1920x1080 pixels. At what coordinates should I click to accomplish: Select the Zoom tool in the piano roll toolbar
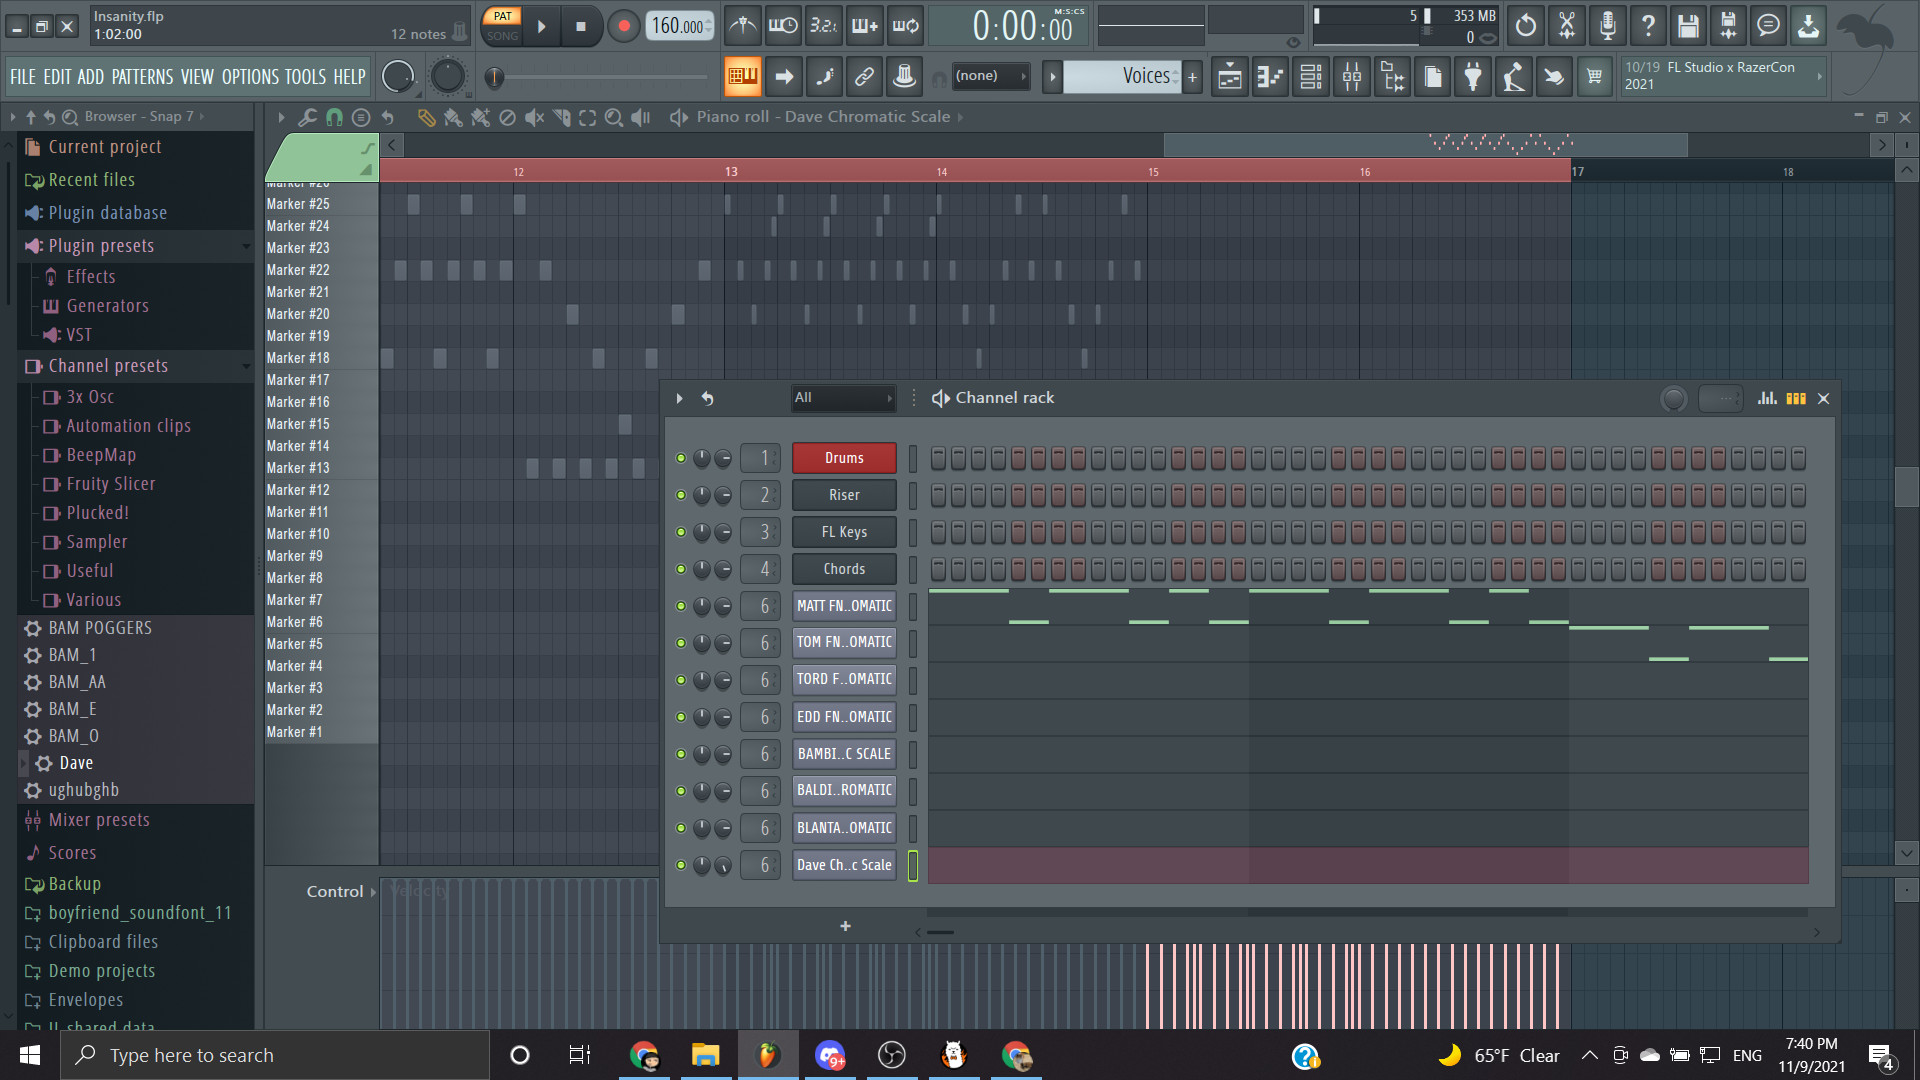pyautogui.click(x=614, y=118)
